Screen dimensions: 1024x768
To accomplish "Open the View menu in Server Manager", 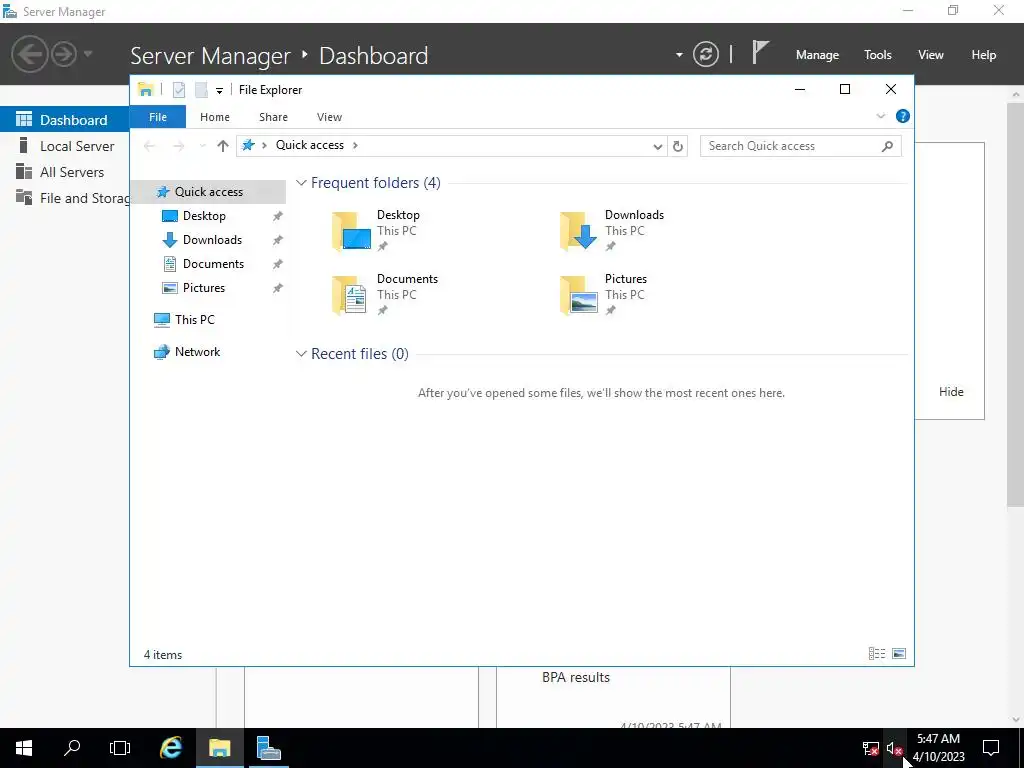I will [x=930, y=55].
